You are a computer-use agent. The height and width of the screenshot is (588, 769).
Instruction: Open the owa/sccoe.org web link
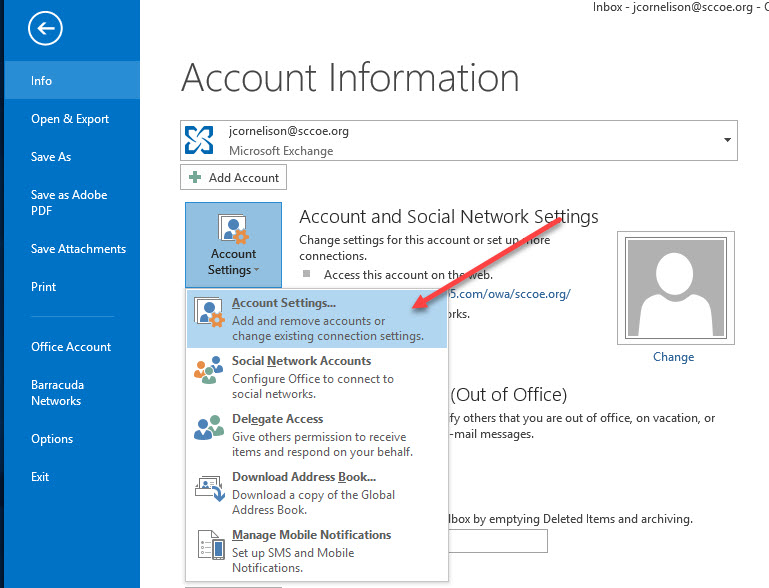pyautogui.click(x=510, y=294)
